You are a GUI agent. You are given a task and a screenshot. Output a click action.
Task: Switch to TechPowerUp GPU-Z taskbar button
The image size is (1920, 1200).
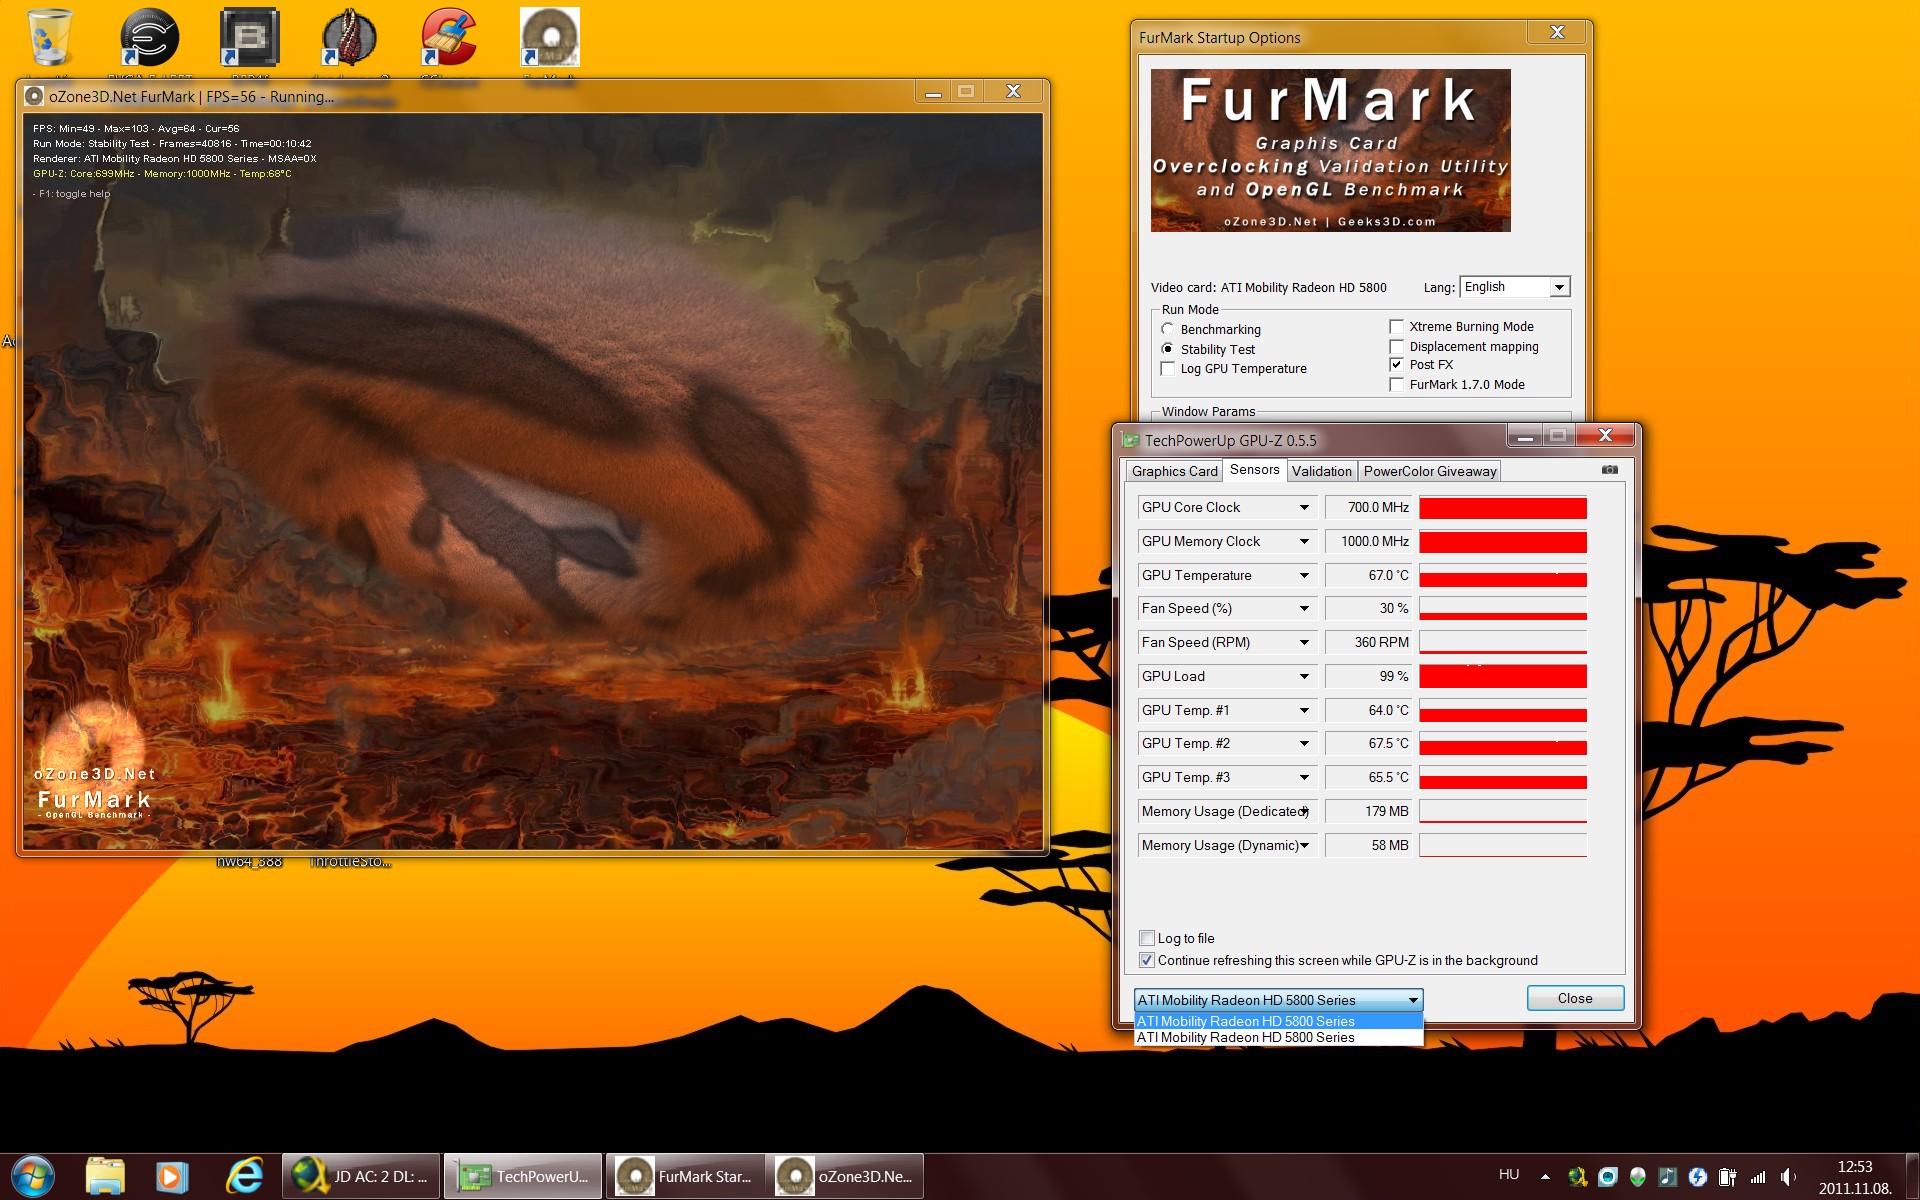click(x=523, y=1176)
